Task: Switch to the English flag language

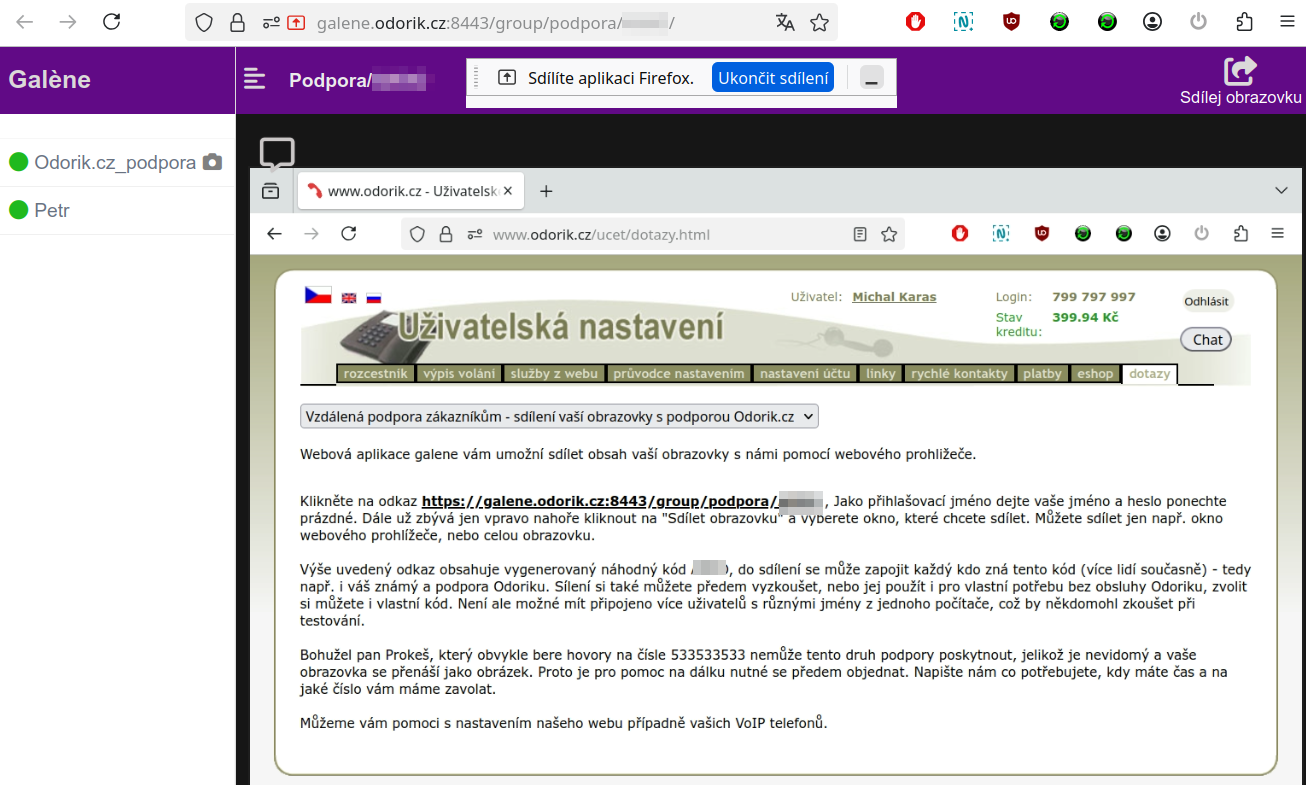Action: pyautogui.click(x=349, y=298)
